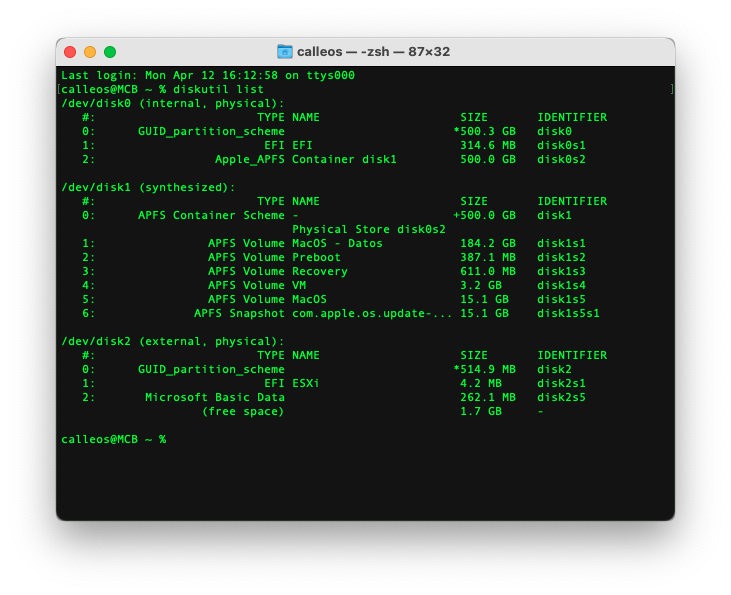
Task: Click the 'diskutil list' command text
Action: 219,90
